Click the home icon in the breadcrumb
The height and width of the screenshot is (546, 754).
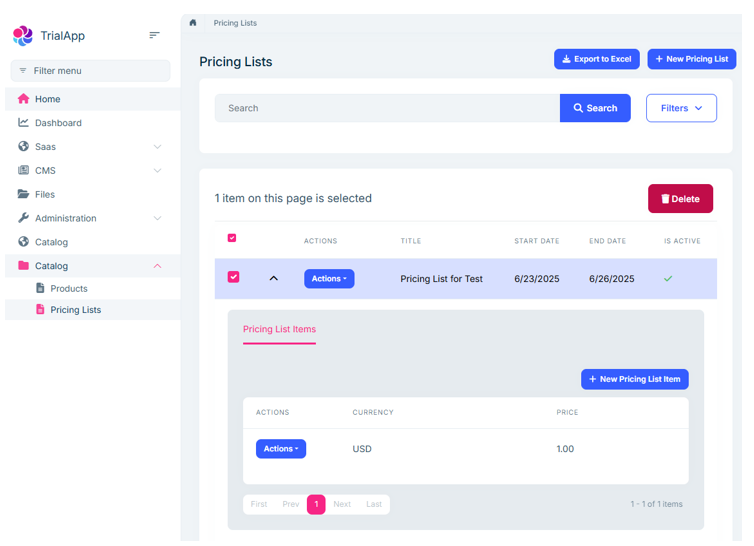[x=193, y=23]
